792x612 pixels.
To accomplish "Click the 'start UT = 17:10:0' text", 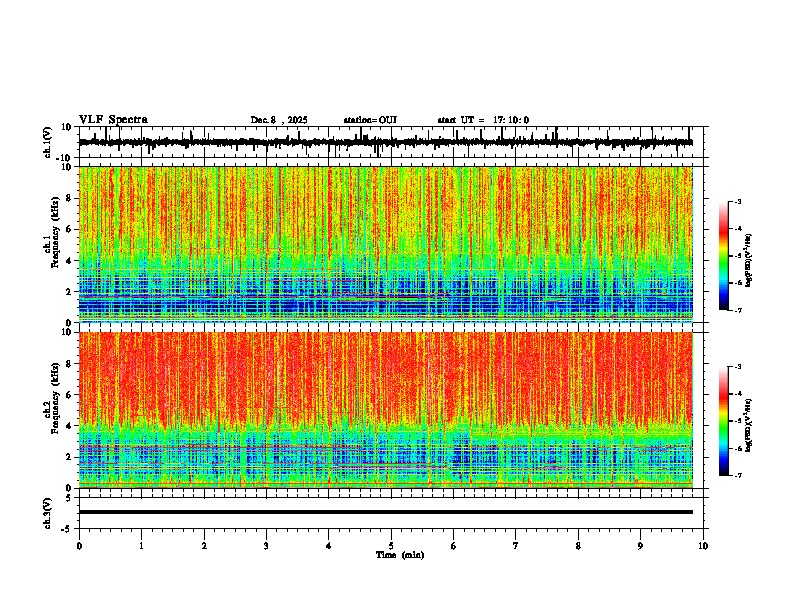I will click(483, 120).
